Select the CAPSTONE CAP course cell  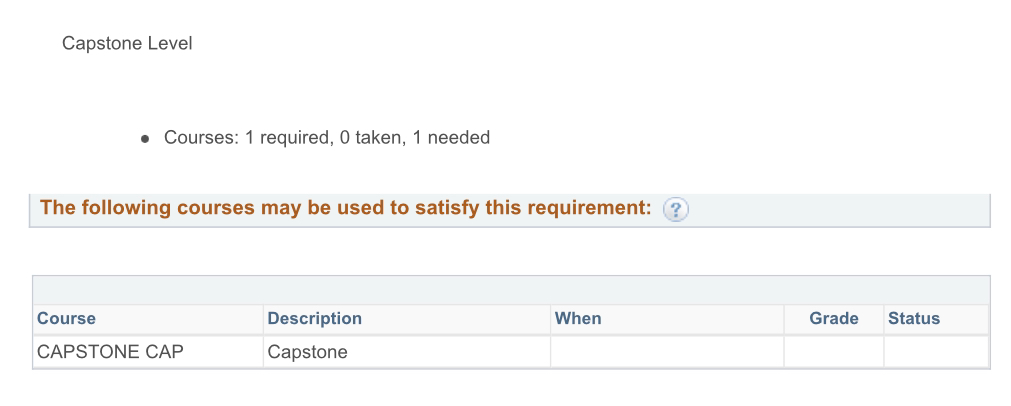point(148,352)
